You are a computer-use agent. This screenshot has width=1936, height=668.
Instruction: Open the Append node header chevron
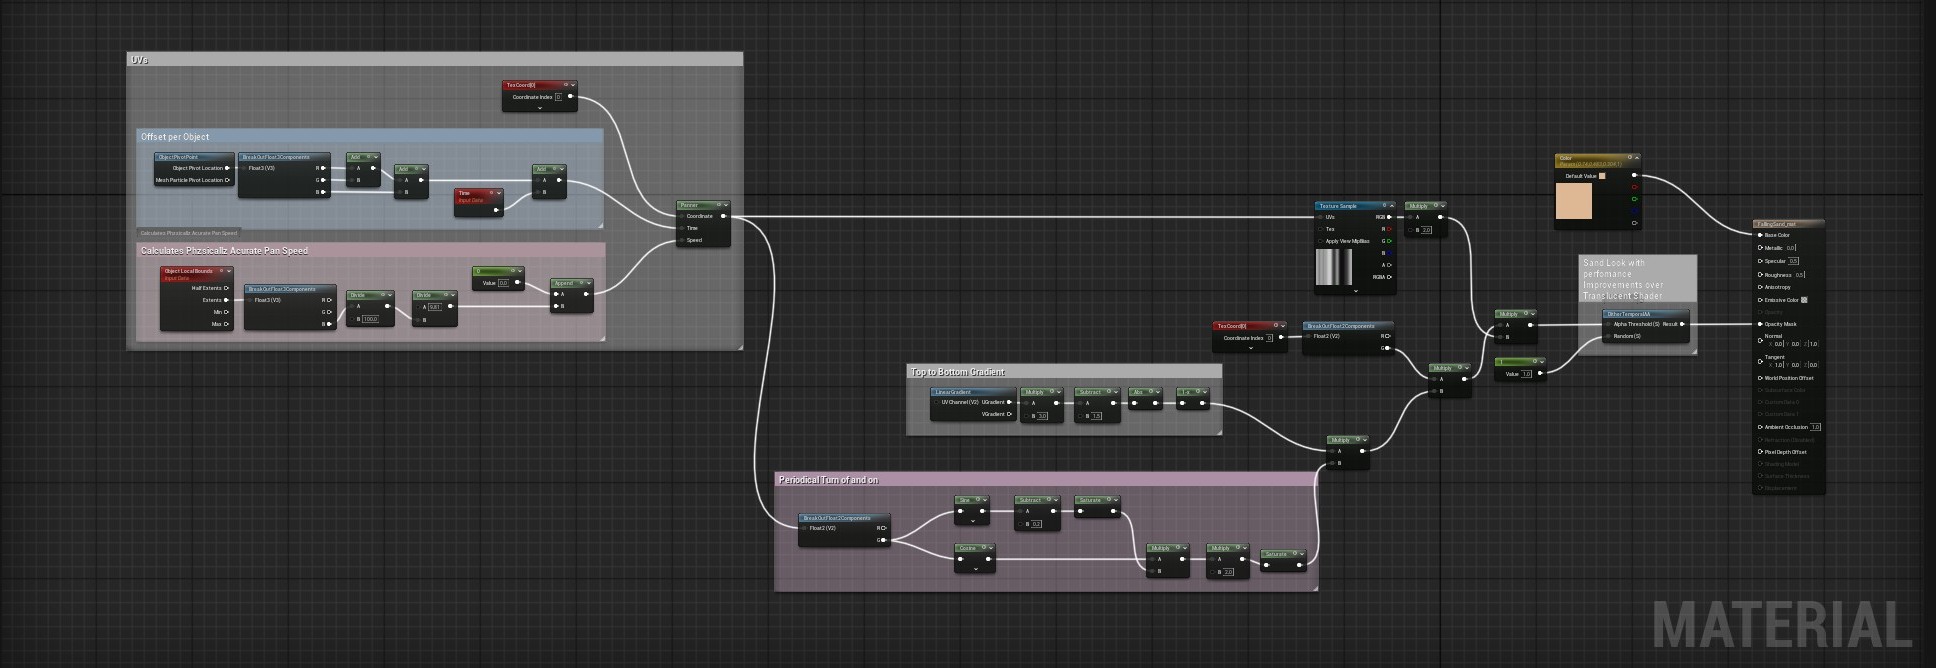(x=589, y=283)
